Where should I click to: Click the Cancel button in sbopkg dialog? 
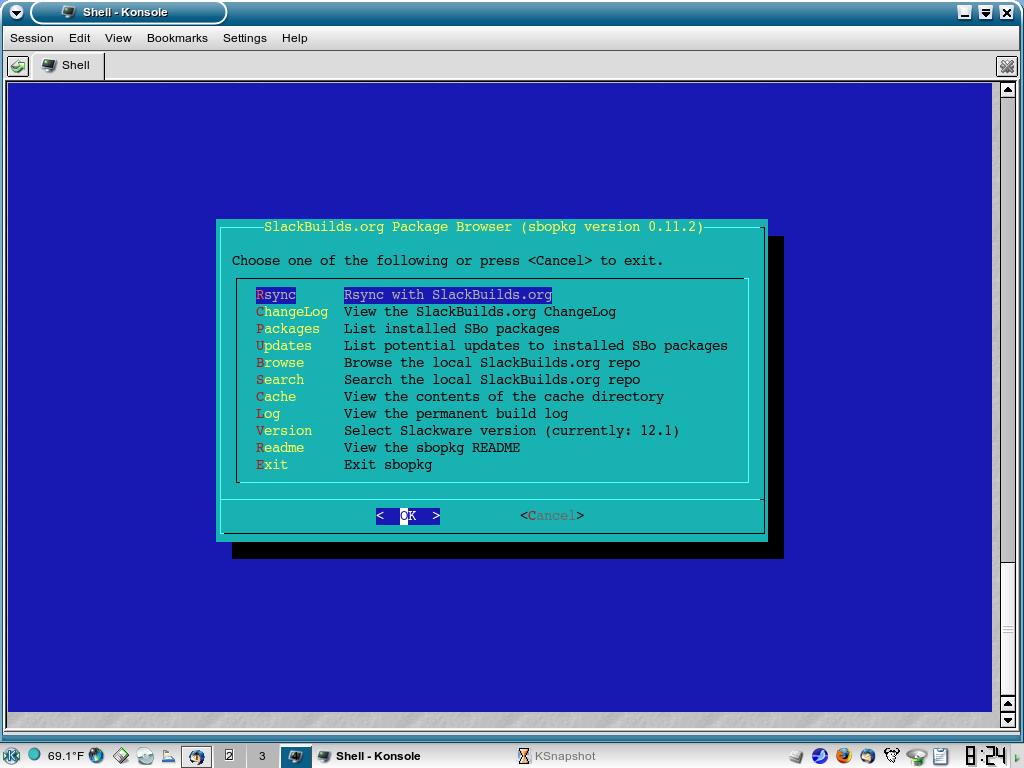[x=552, y=516]
